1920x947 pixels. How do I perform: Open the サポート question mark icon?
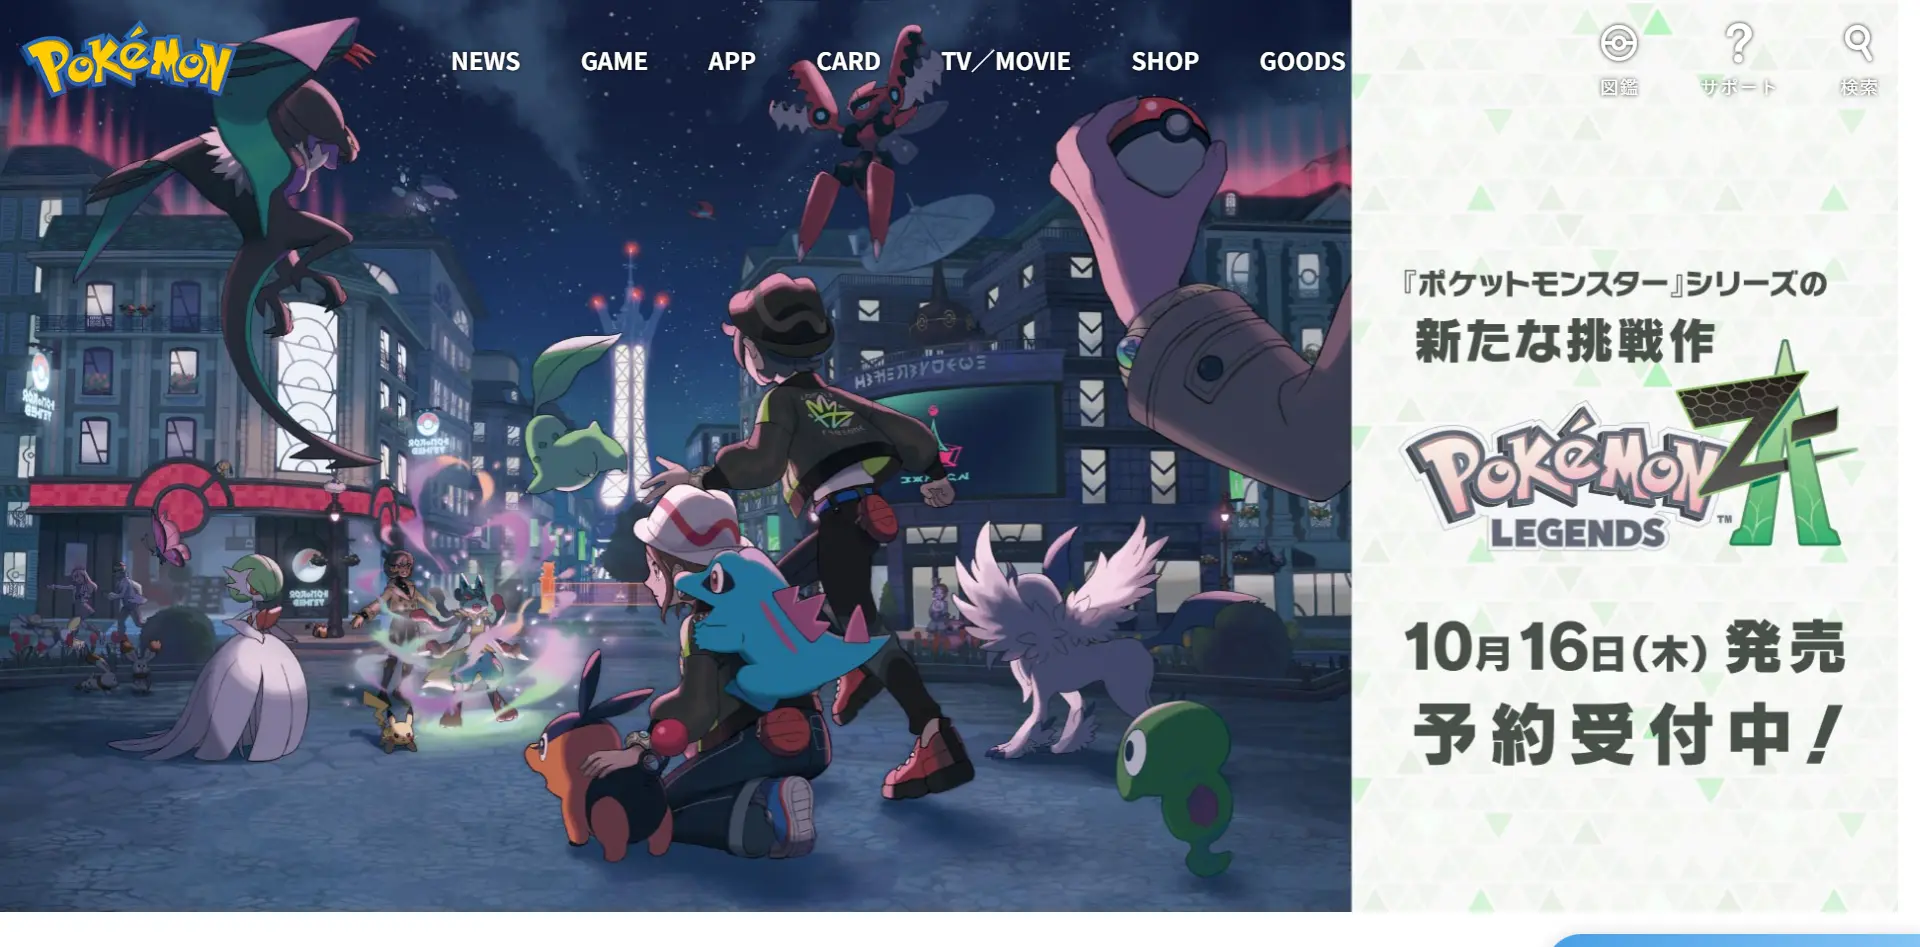click(x=1738, y=60)
